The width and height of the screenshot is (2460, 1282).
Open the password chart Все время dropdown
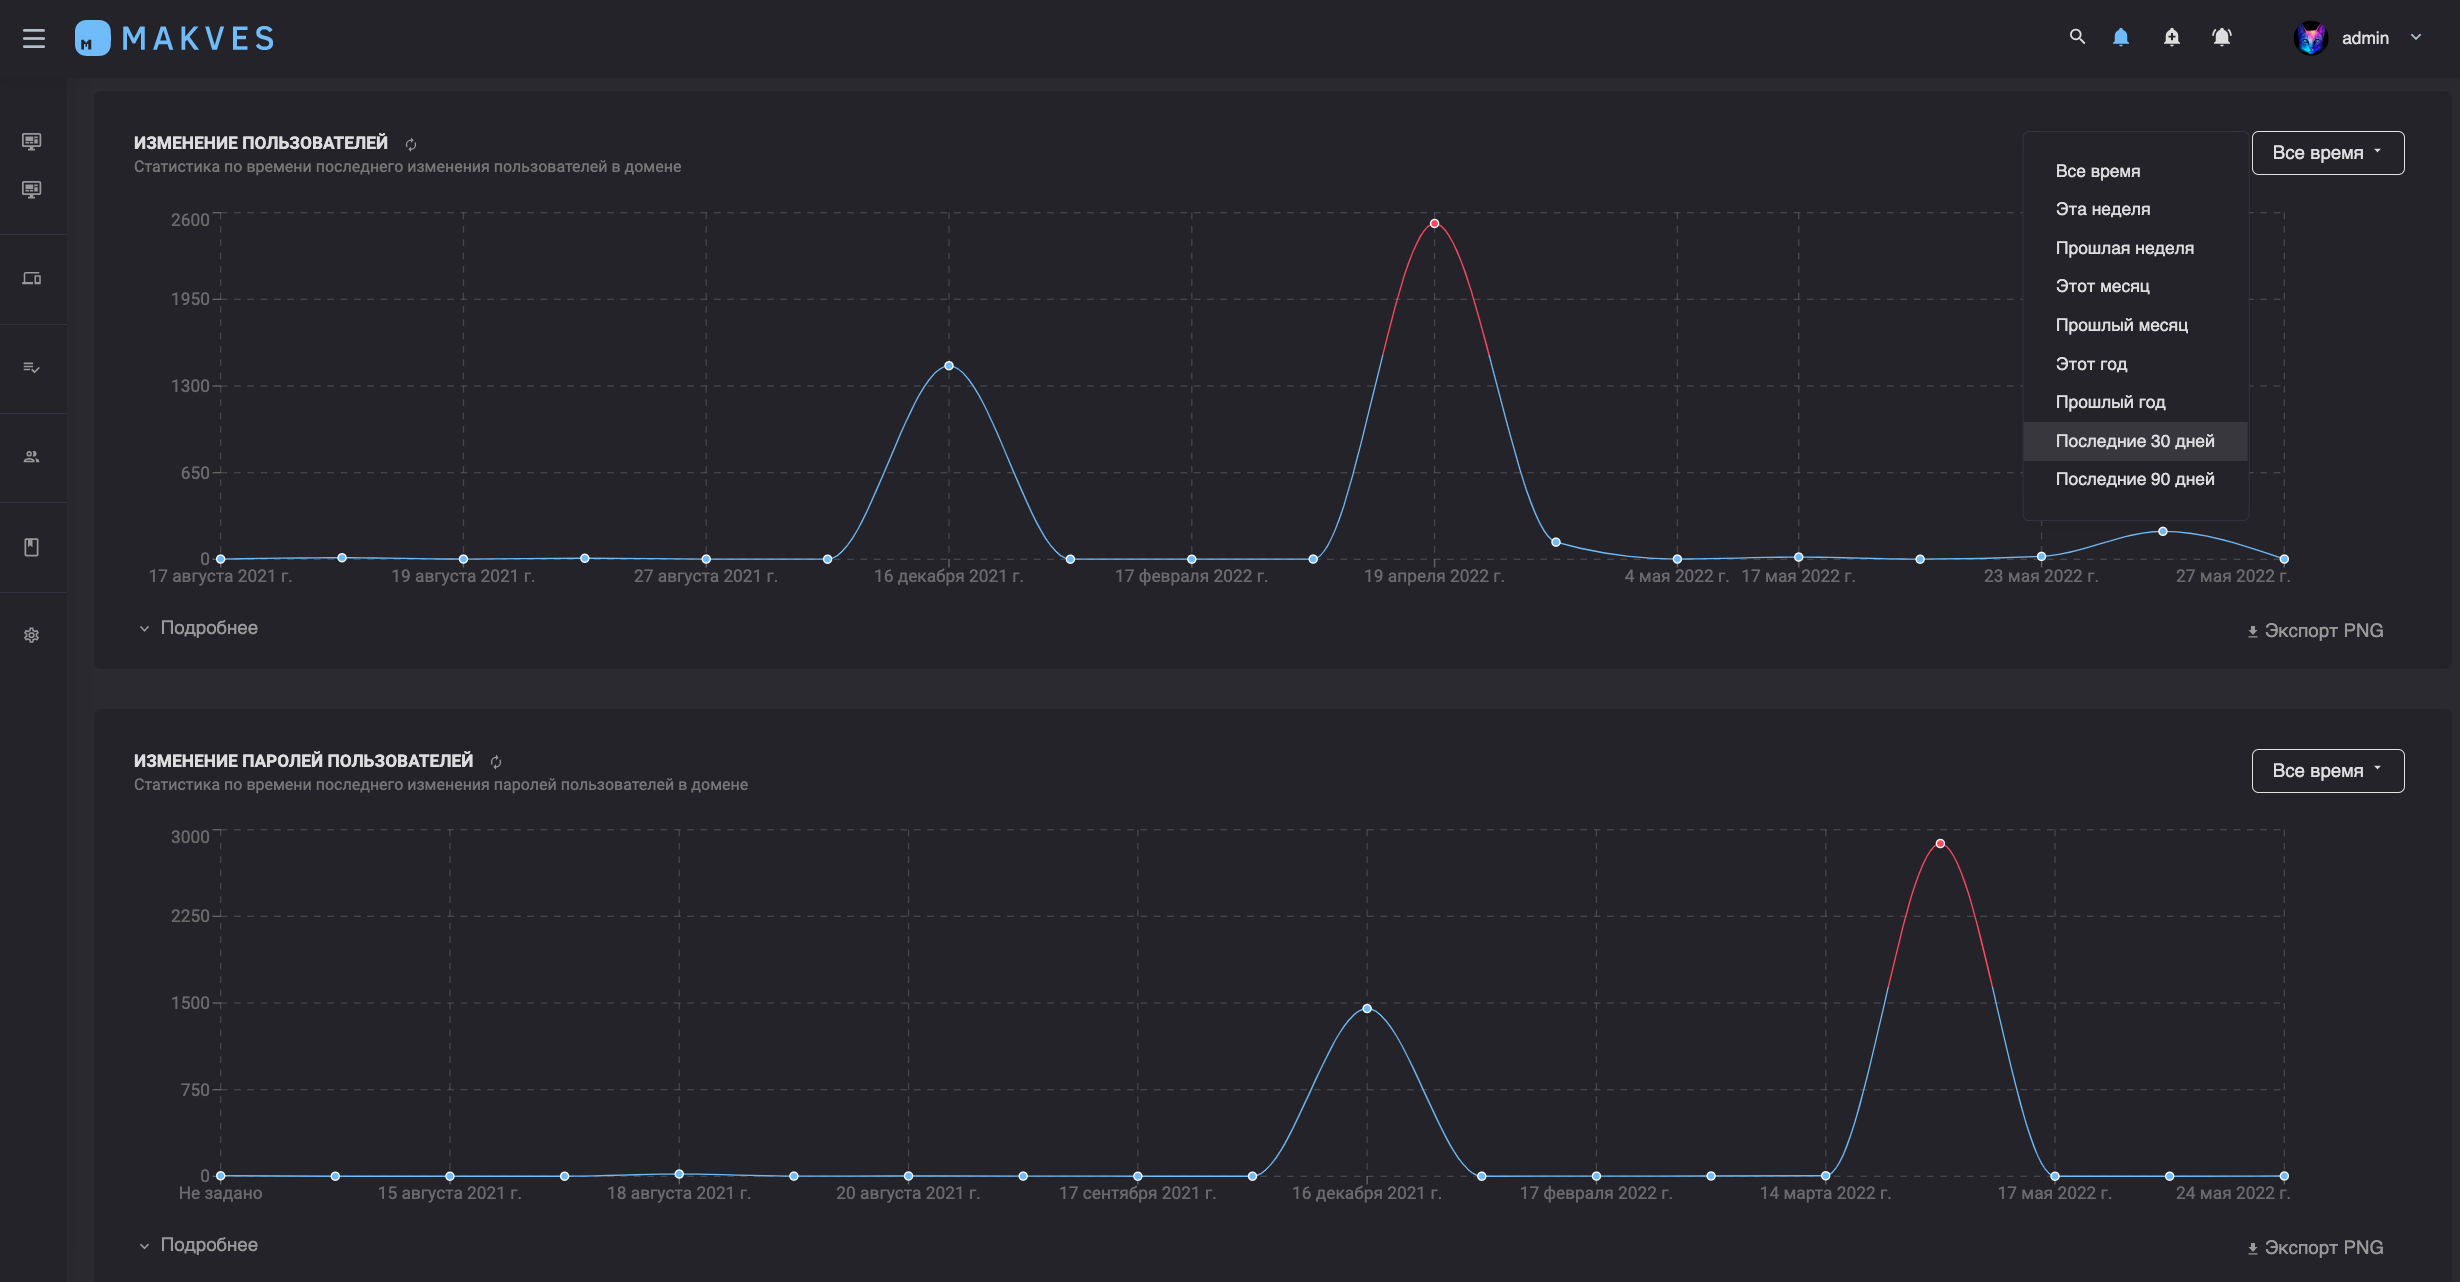pos(2328,771)
